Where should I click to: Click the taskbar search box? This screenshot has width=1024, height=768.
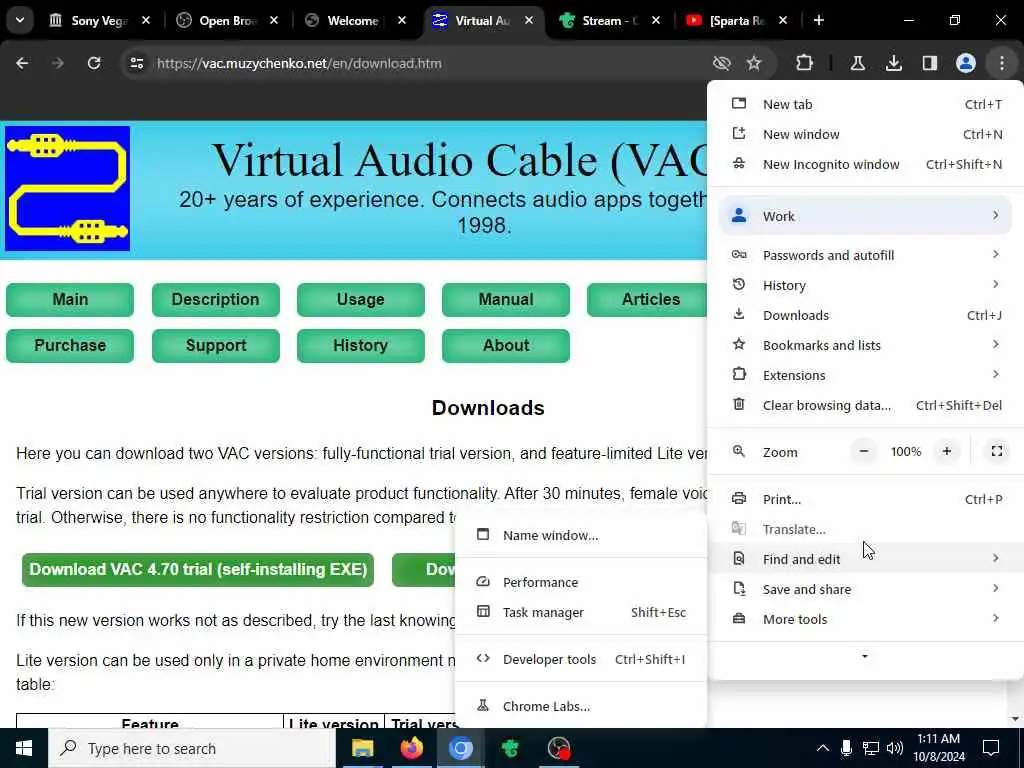click(192, 748)
